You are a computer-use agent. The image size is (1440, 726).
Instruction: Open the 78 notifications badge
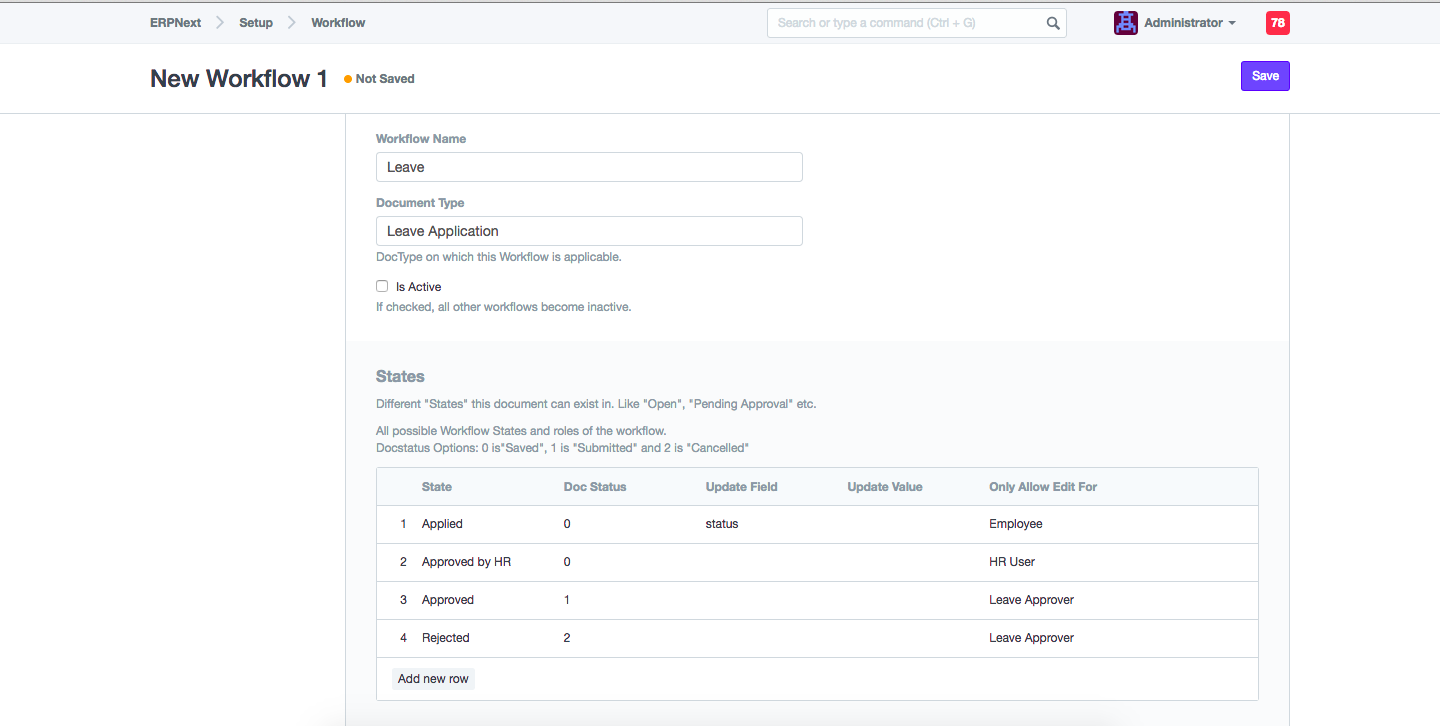pos(1278,23)
